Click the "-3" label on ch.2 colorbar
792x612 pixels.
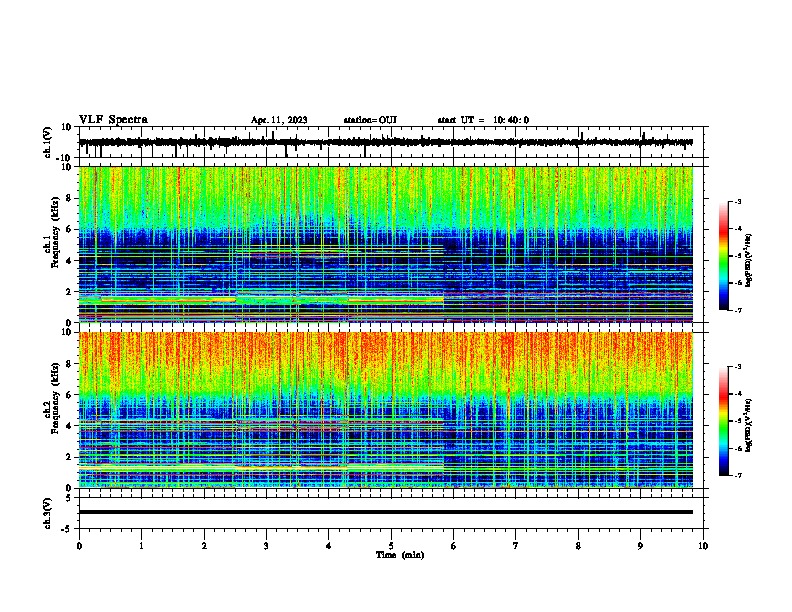738,367
